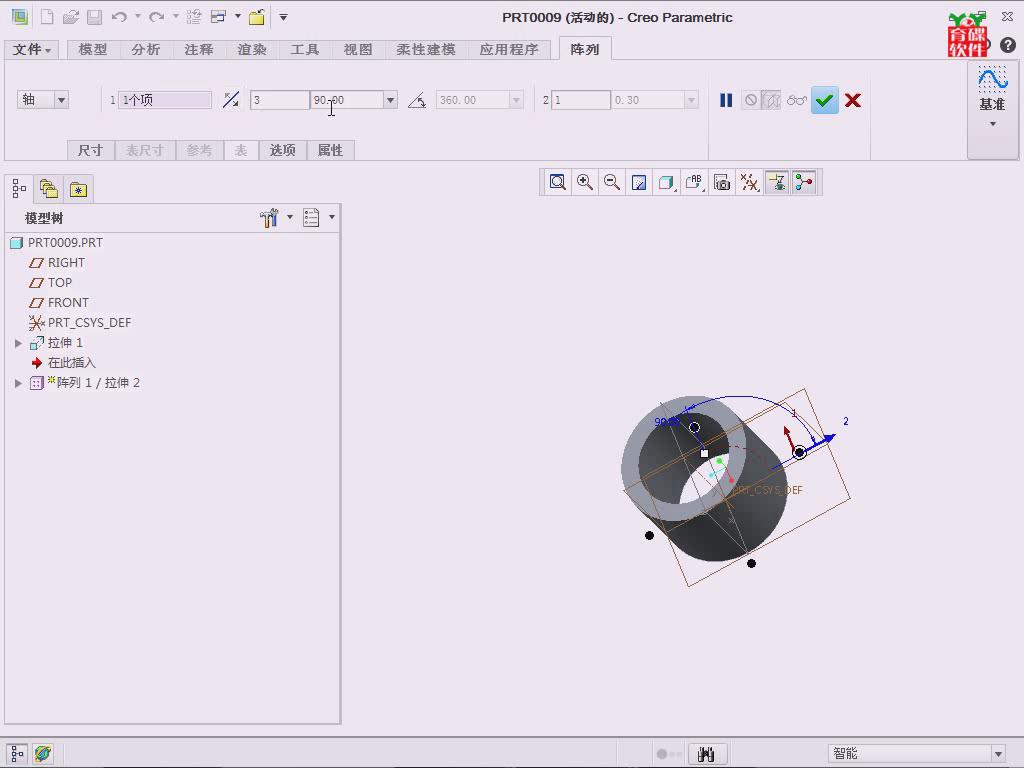Select the 阵列 ribbon tab
The width and height of the screenshot is (1024, 768).
pos(584,49)
